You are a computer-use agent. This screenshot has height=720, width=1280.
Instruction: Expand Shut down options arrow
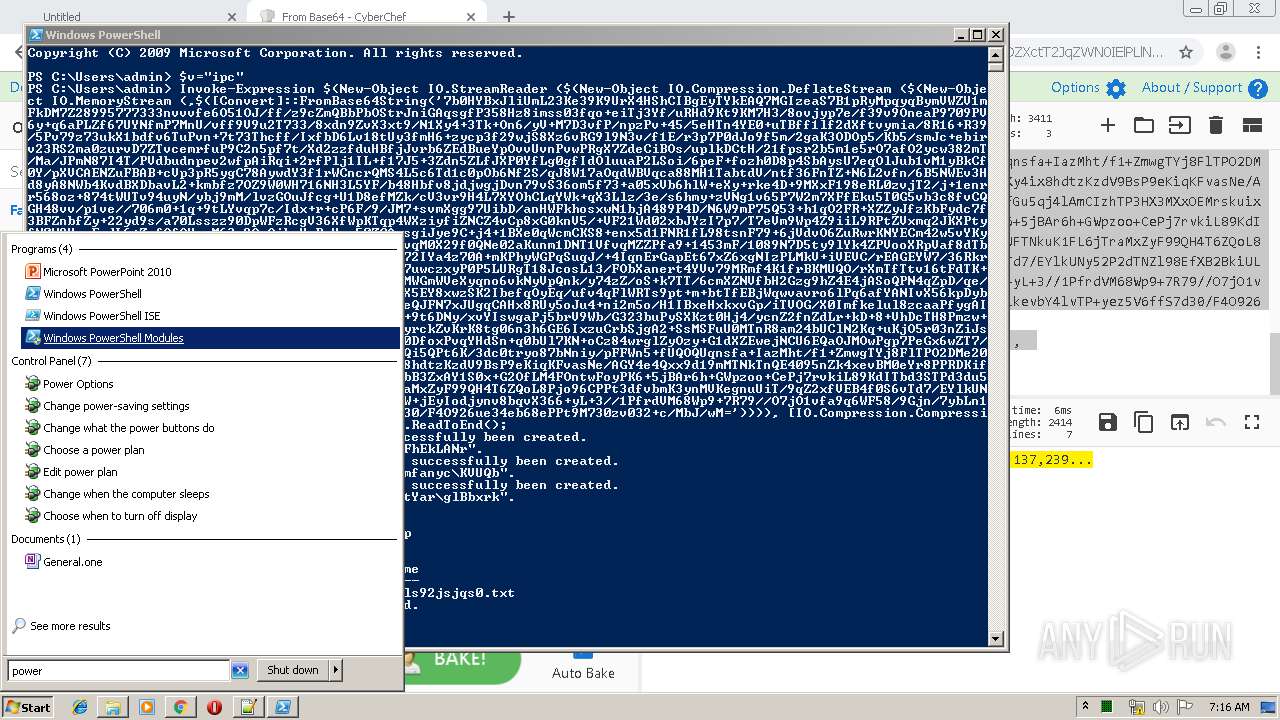pyautogui.click(x=335, y=670)
